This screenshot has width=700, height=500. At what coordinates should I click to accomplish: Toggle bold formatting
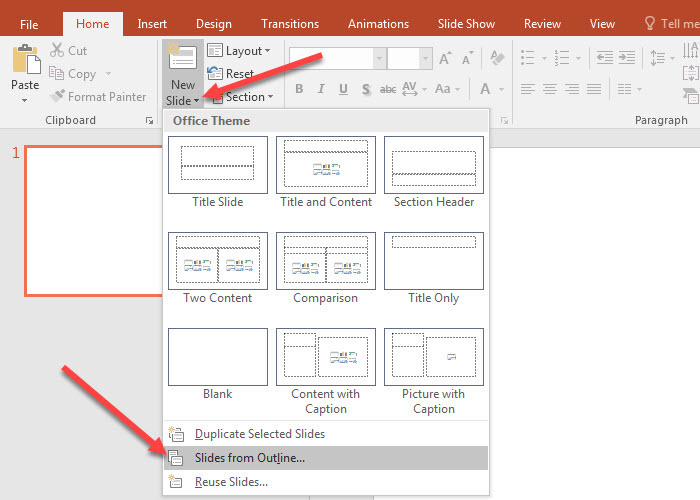pos(299,89)
